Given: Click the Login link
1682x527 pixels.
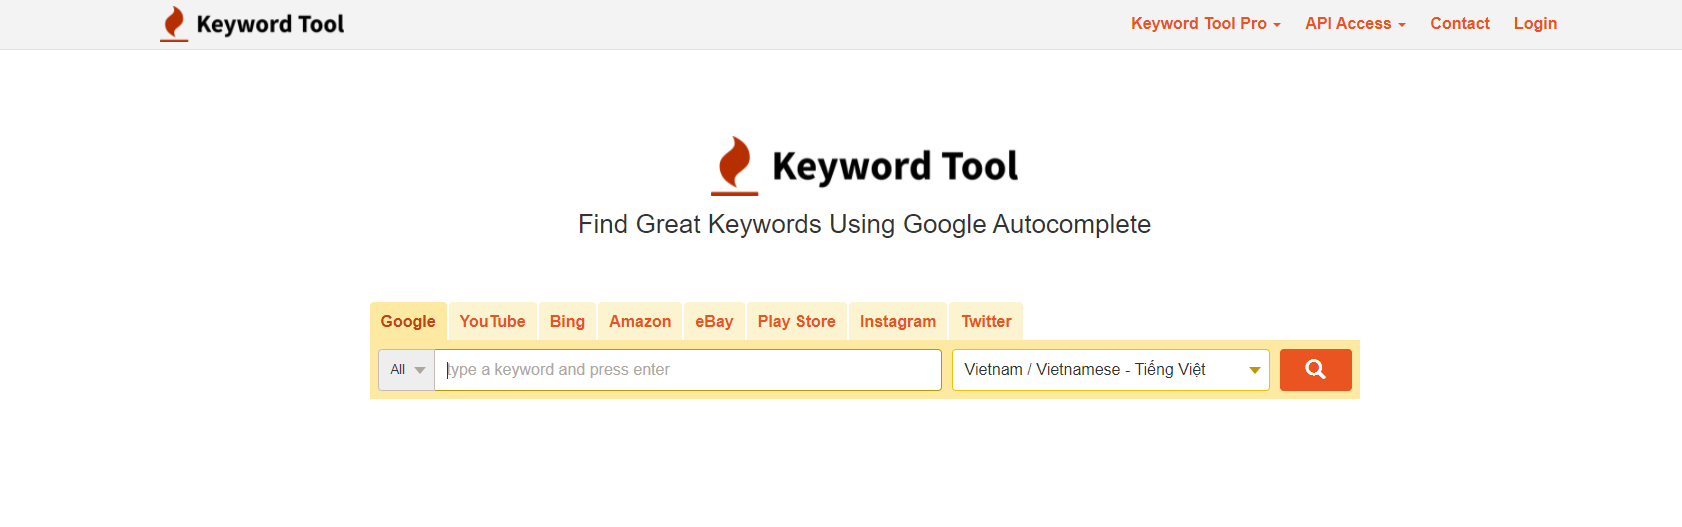Looking at the screenshot, I should pos(1535,23).
